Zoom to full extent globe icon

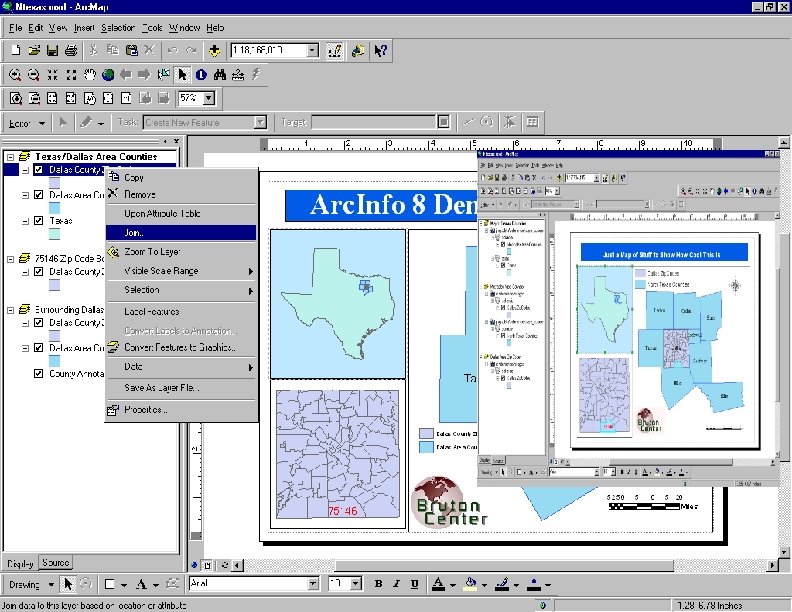tap(108, 75)
